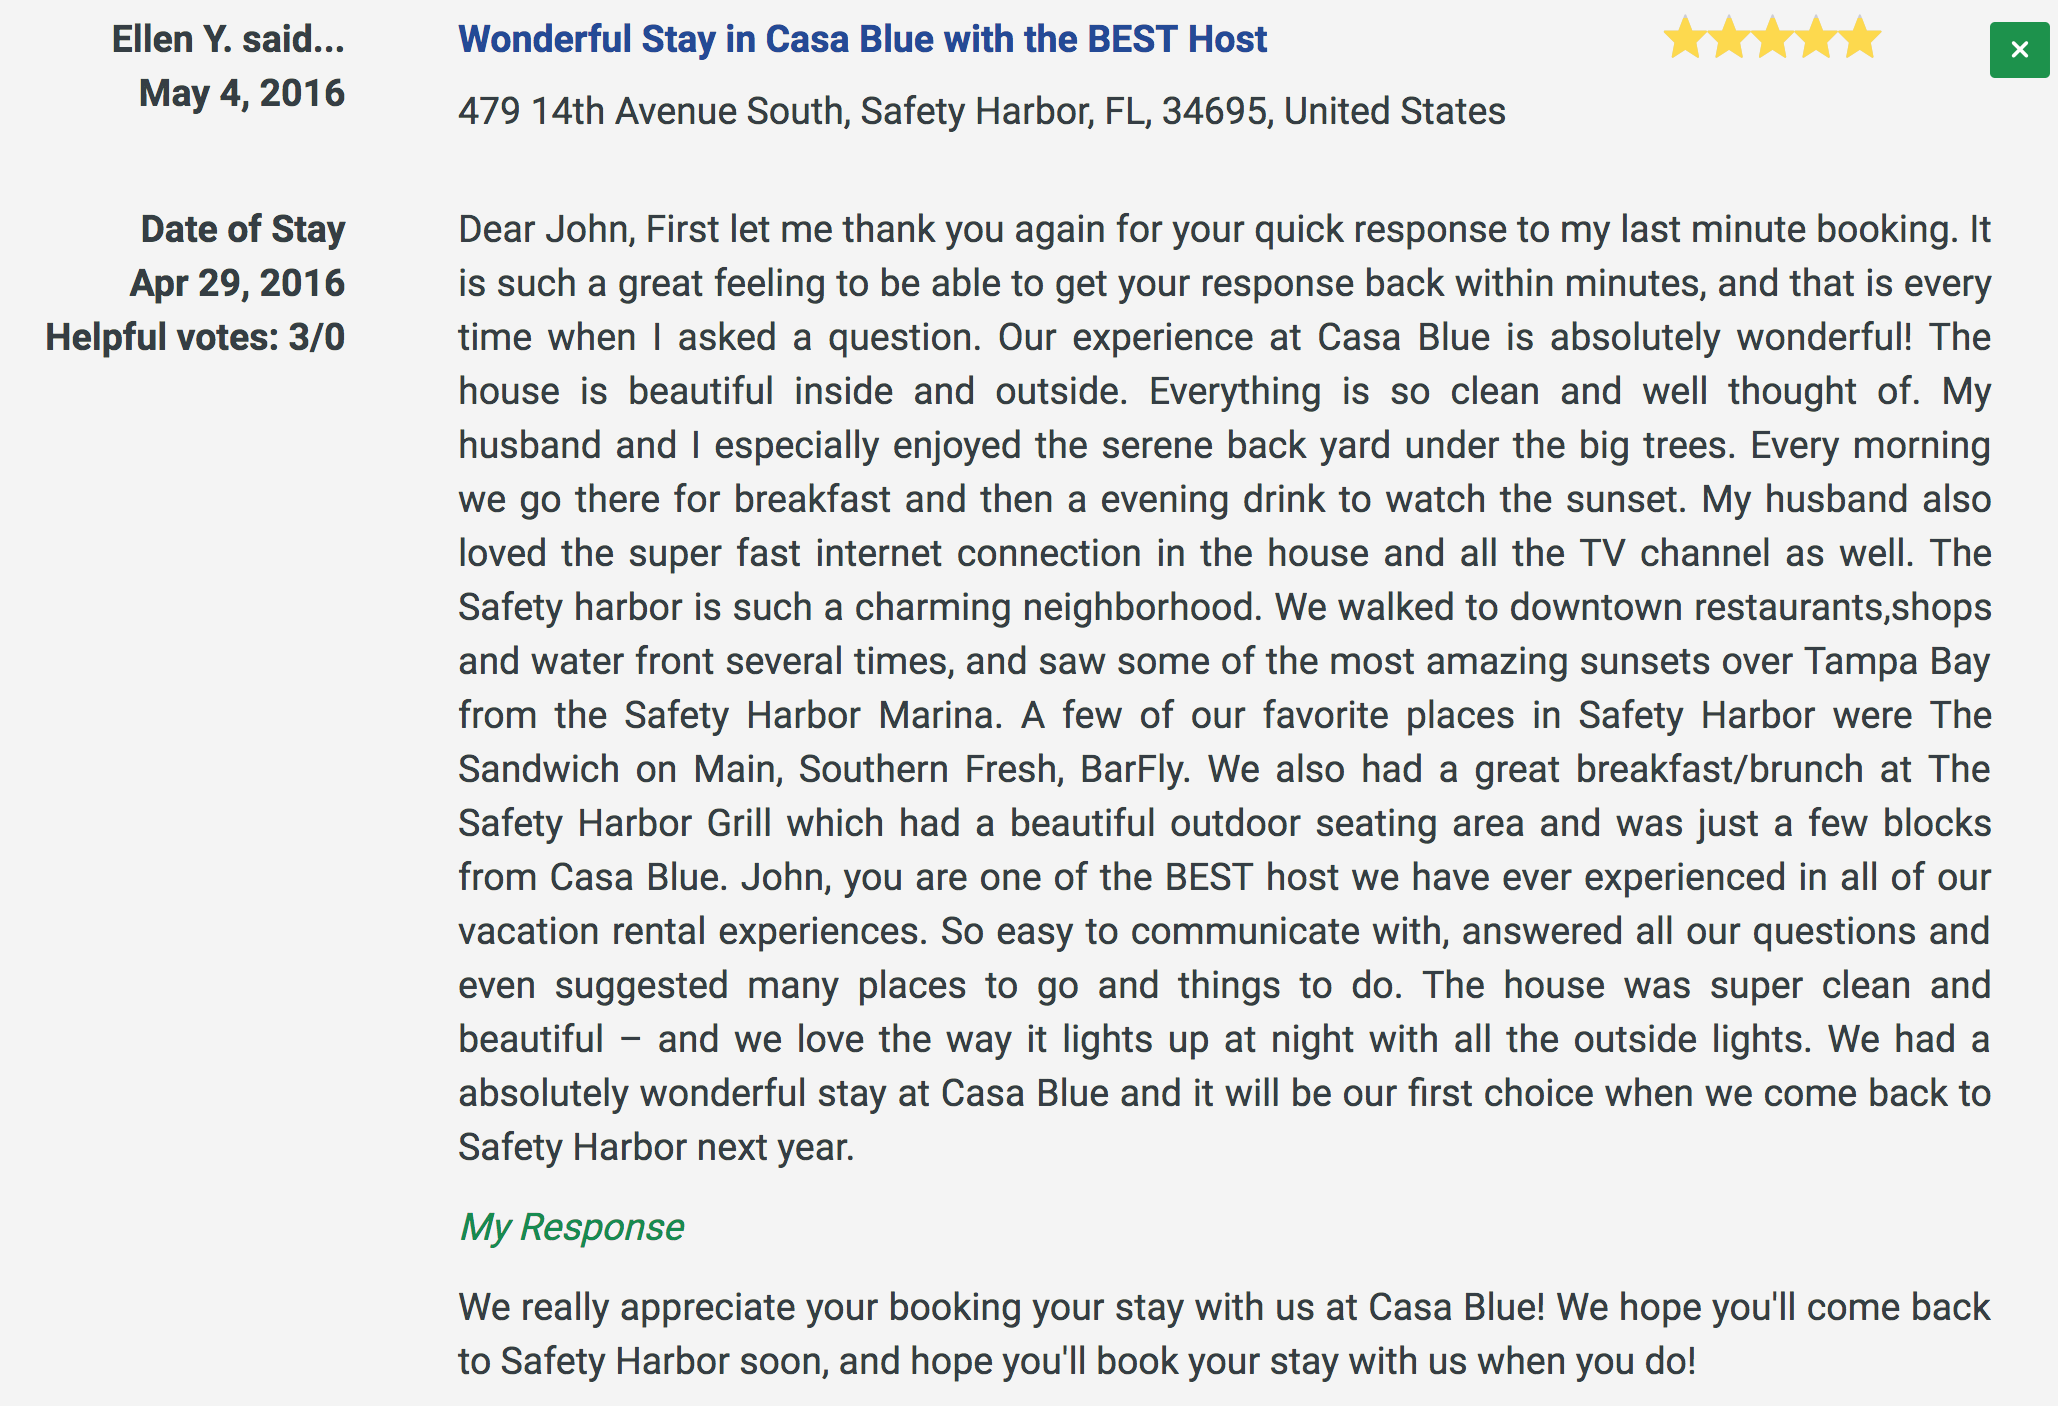Click the middle star of the rating
Viewport: 2058px width, 1406px height.
(1772, 38)
